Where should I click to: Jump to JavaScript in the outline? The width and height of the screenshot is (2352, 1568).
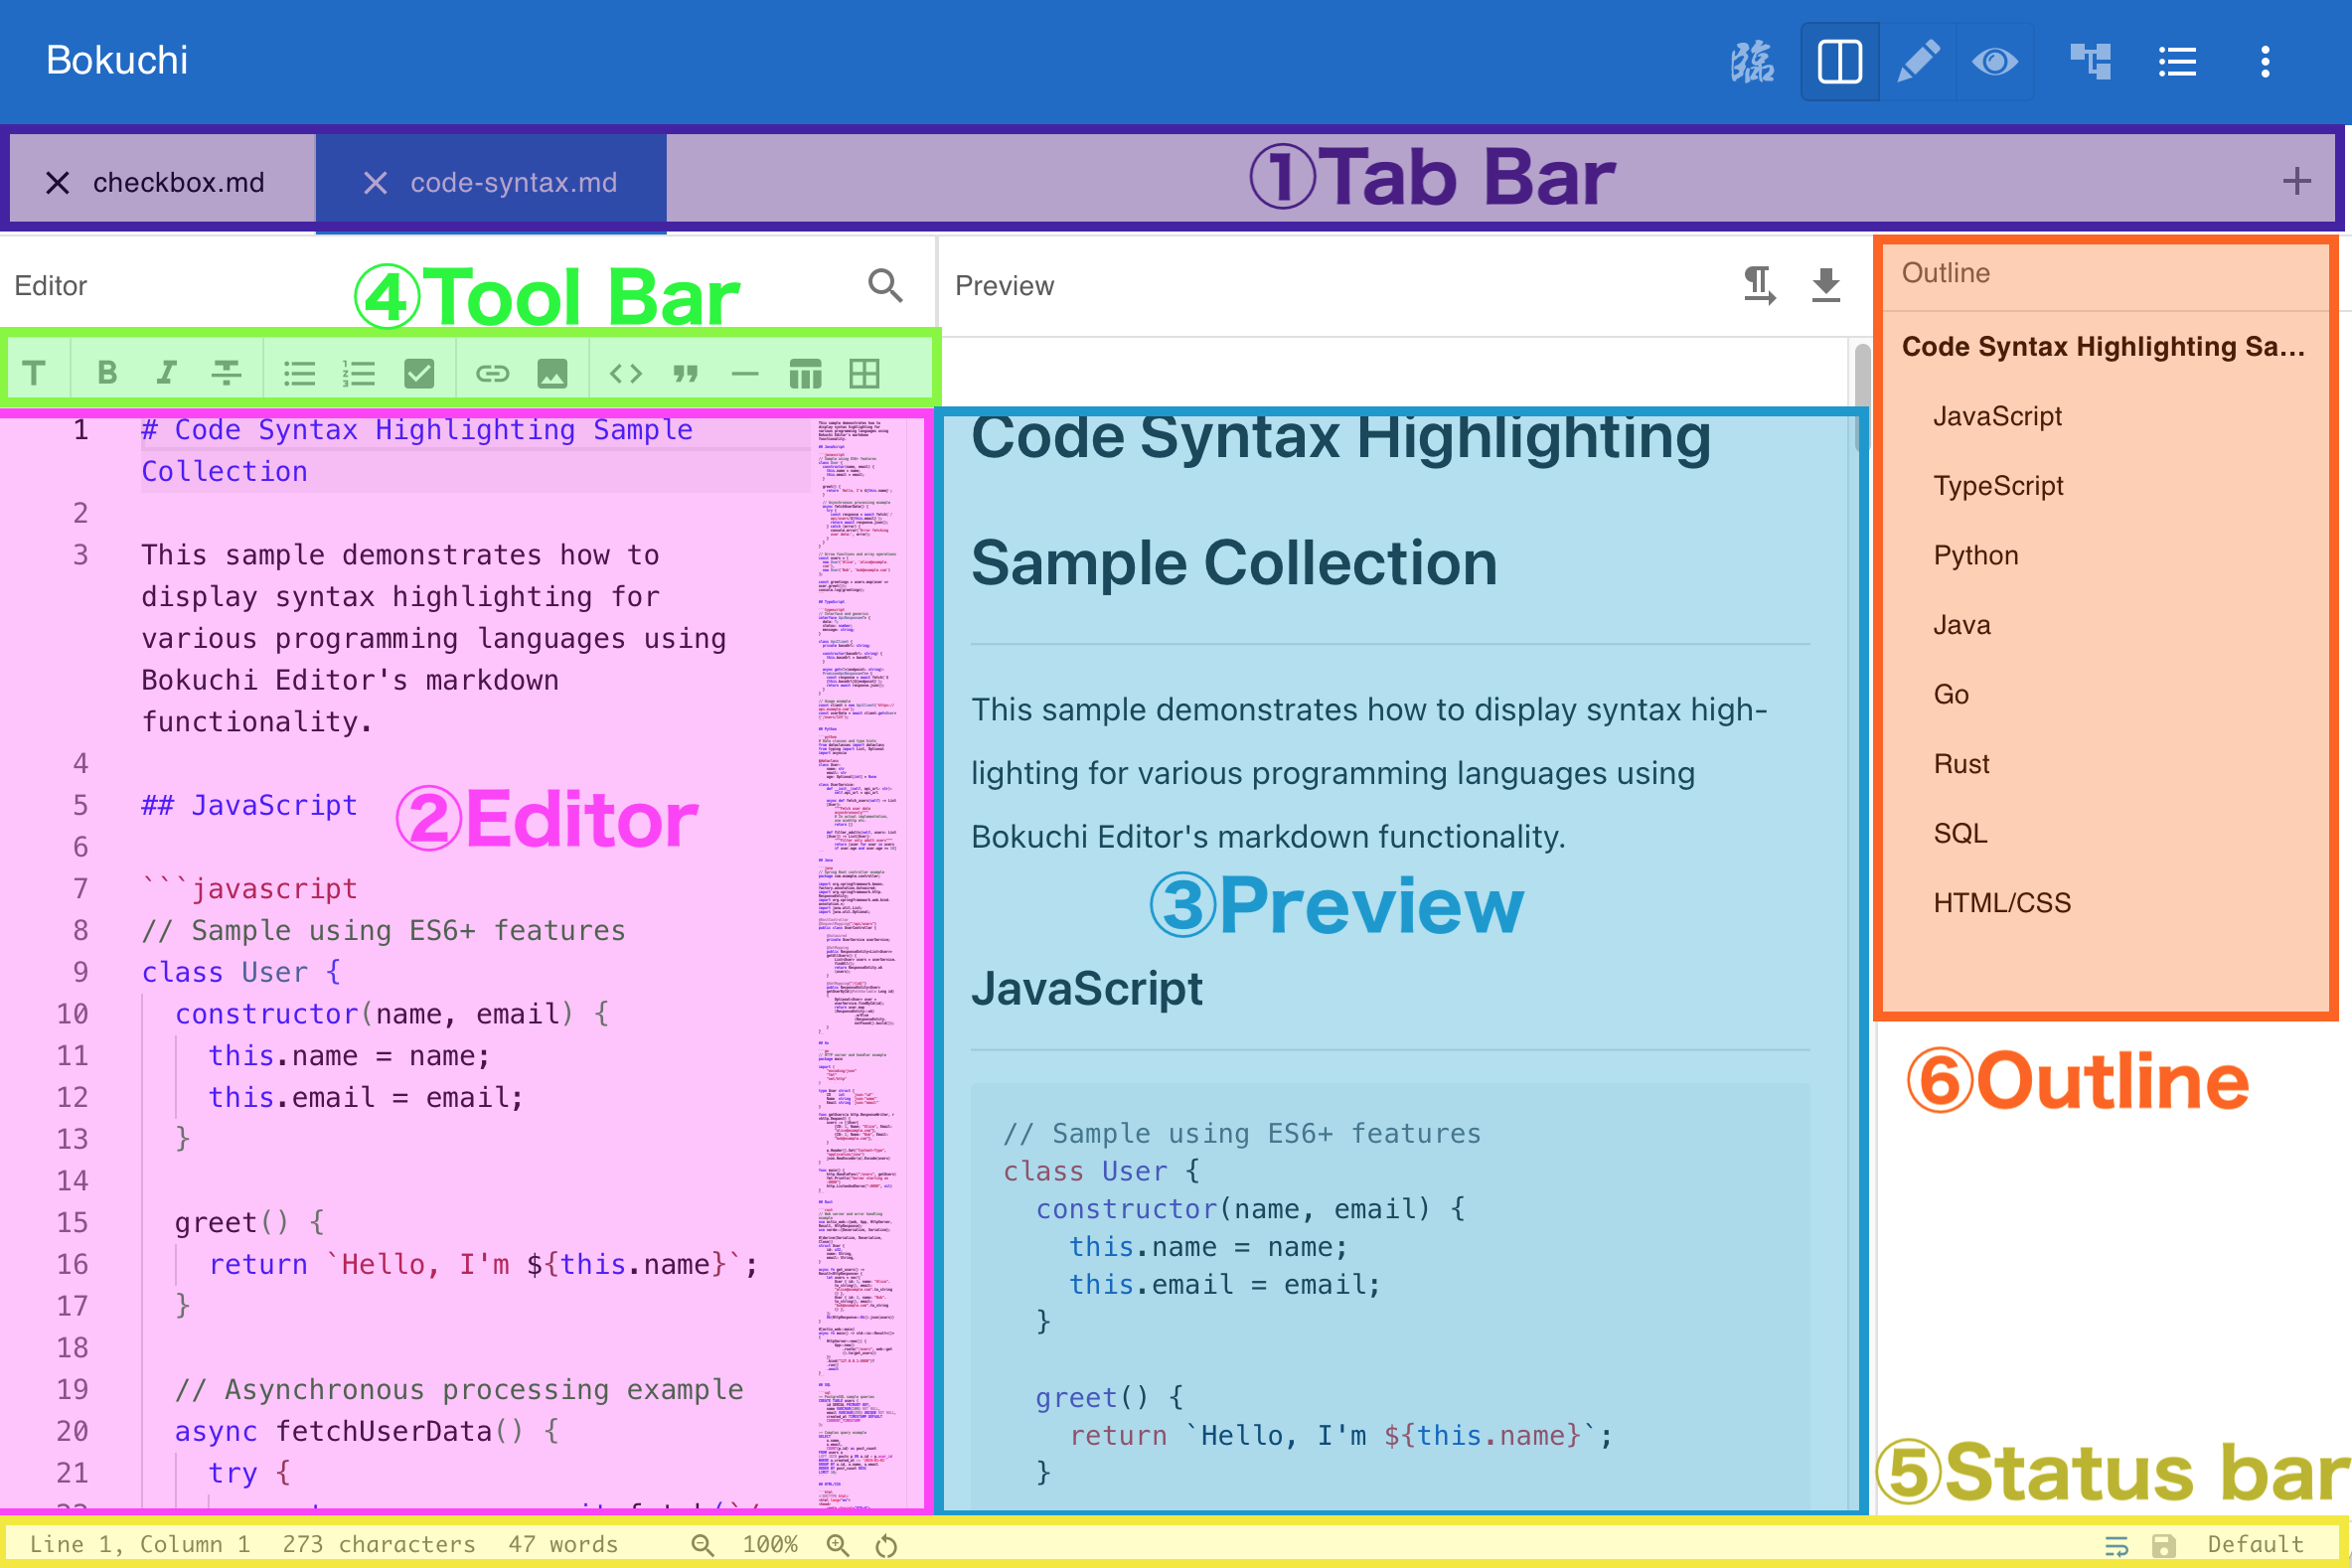1997,416
